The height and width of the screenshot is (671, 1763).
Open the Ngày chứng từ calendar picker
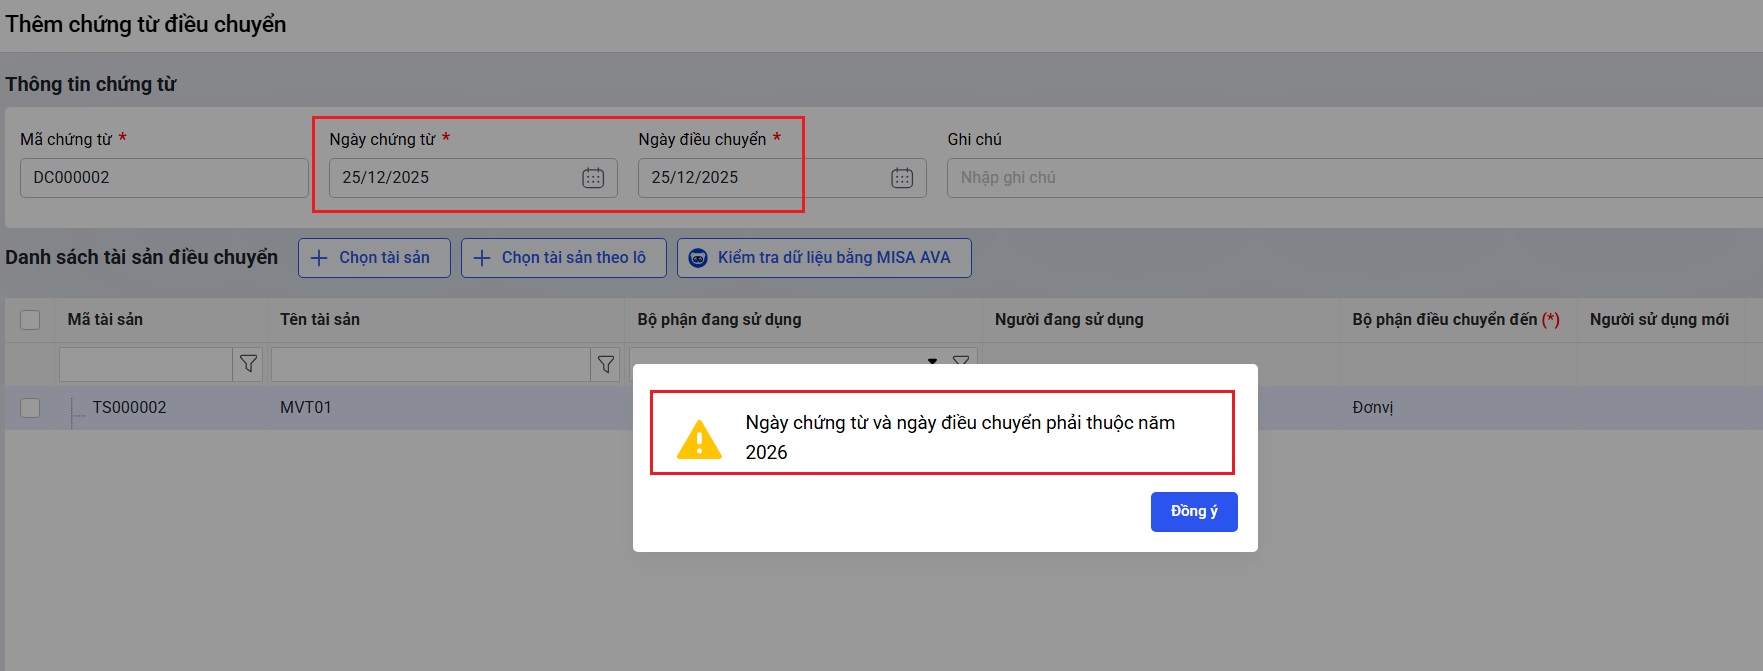(593, 178)
